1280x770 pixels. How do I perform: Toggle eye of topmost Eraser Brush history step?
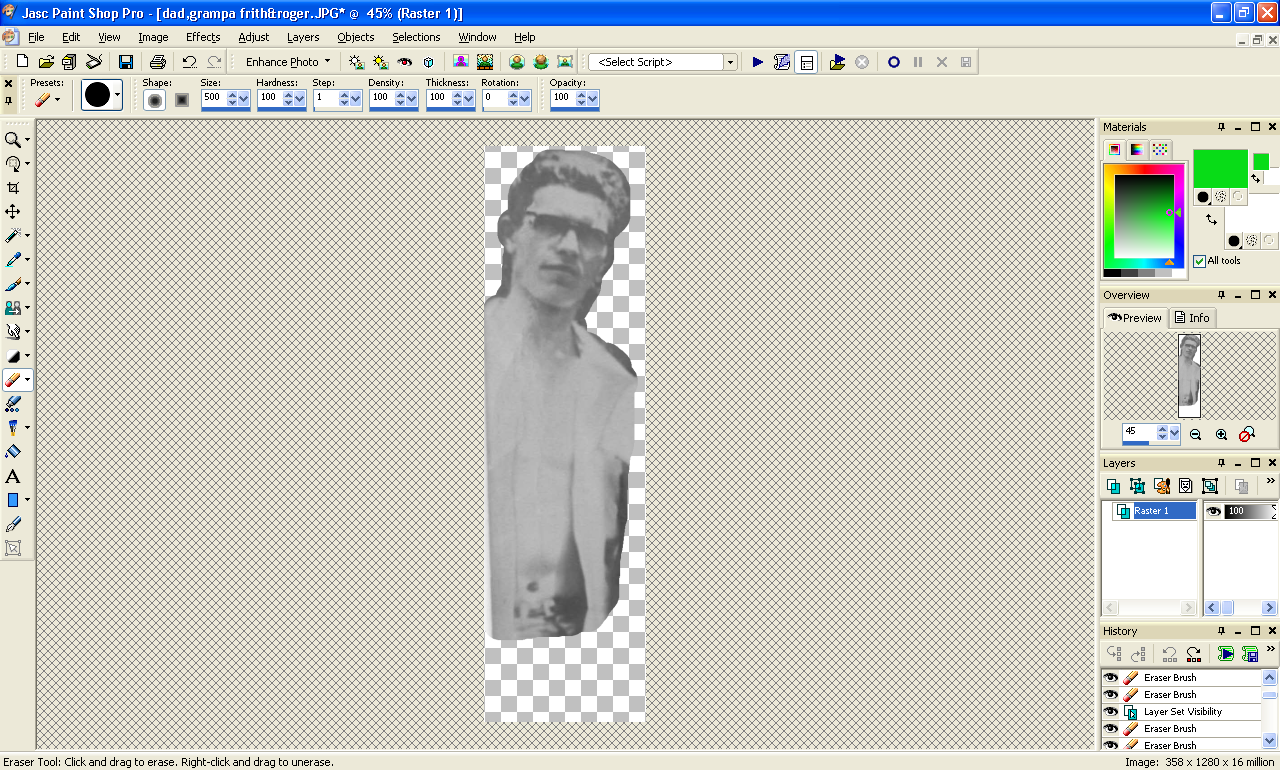click(x=1111, y=678)
